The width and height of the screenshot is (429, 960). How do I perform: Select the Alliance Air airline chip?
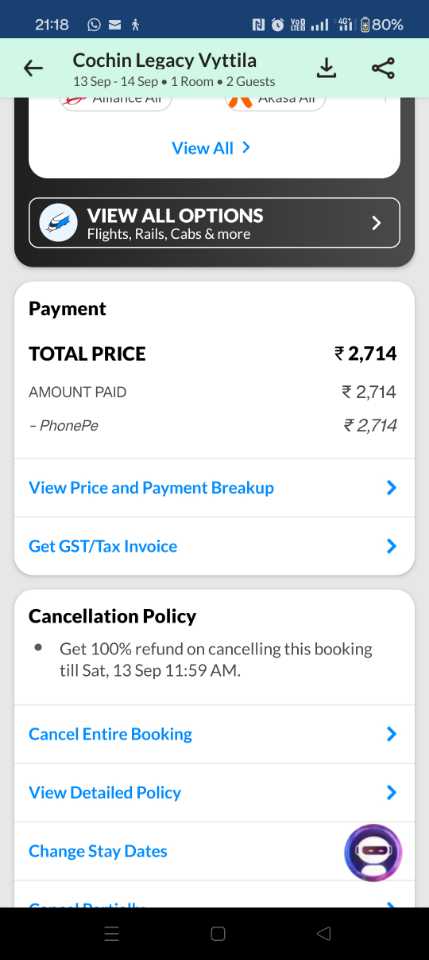116,100
